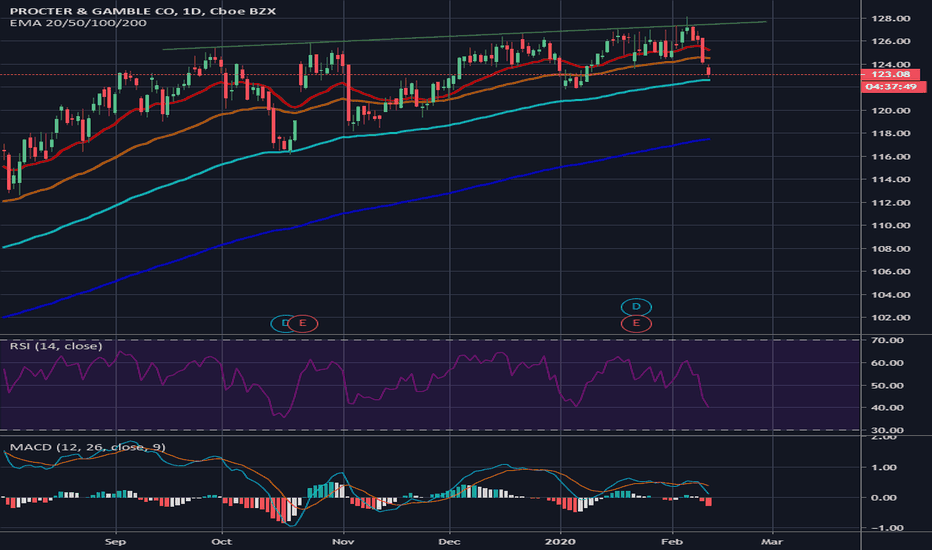Image resolution: width=932 pixels, height=550 pixels.
Task: Click the PROCTER & GAMBLE CO chart title
Action: pyautogui.click(x=142, y=11)
